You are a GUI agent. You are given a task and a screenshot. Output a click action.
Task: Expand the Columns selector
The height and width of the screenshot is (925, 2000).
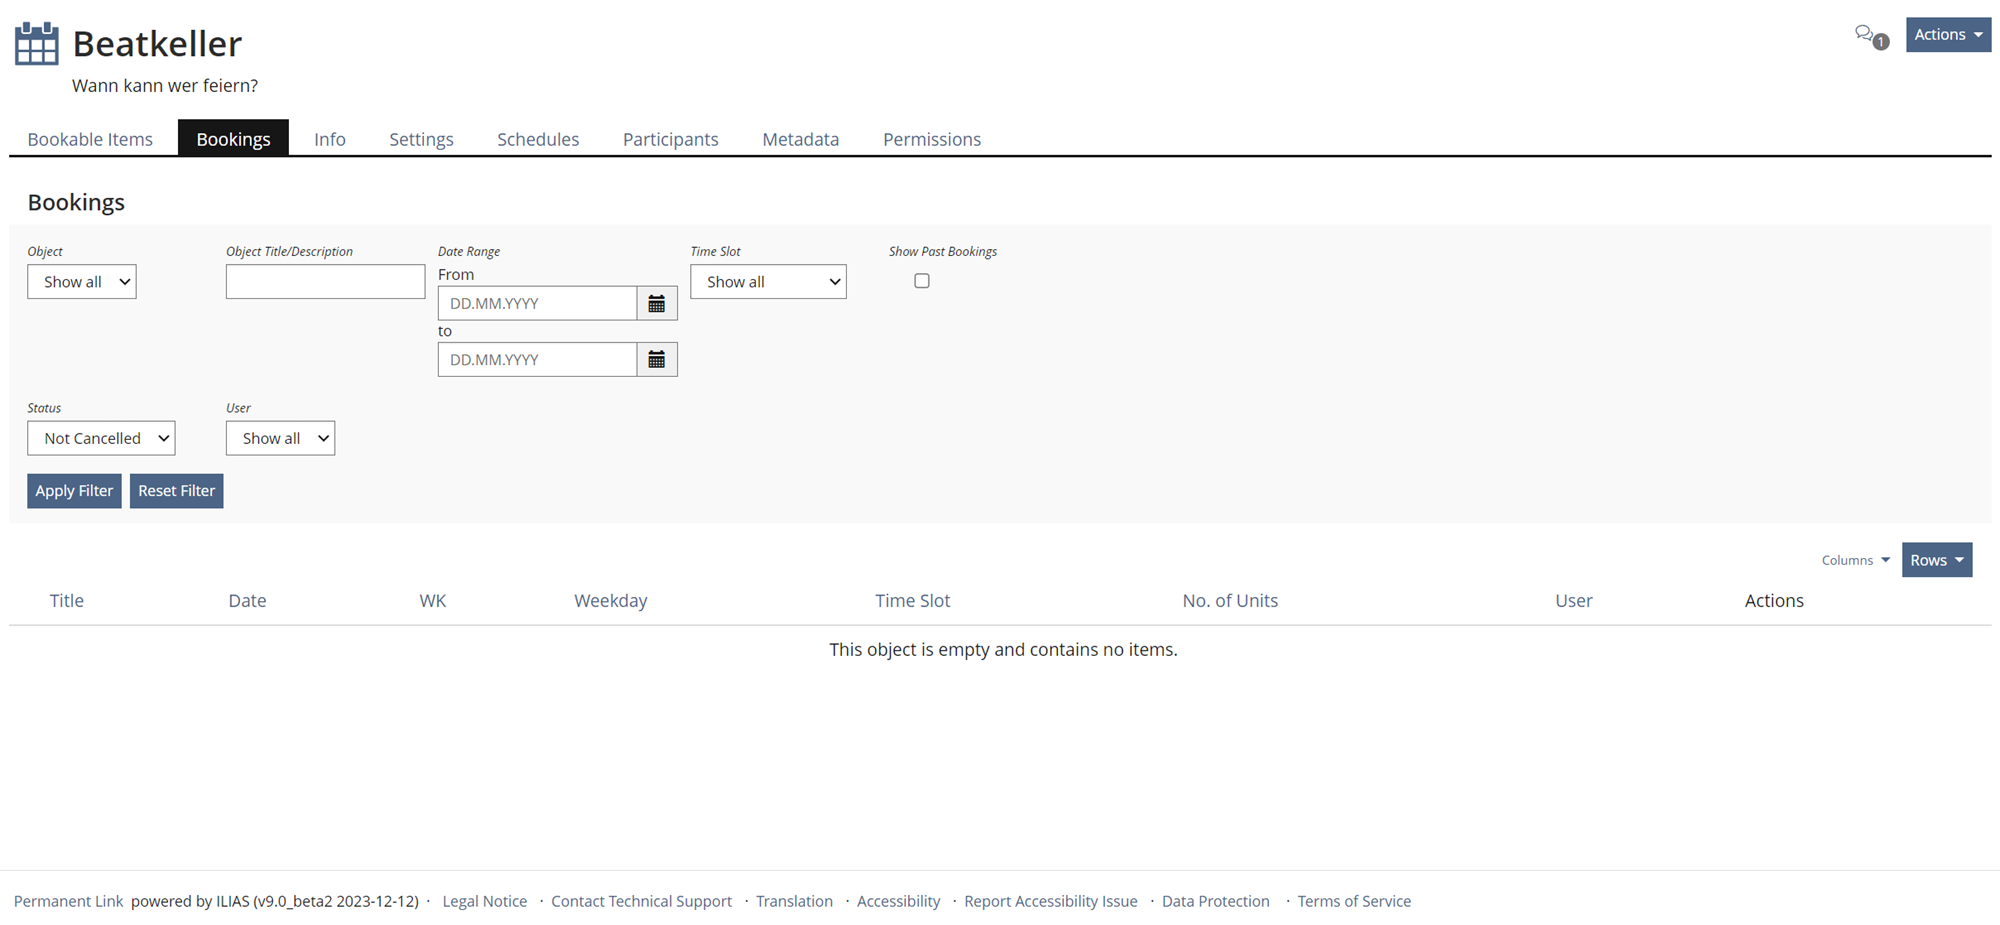tap(1855, 560)
